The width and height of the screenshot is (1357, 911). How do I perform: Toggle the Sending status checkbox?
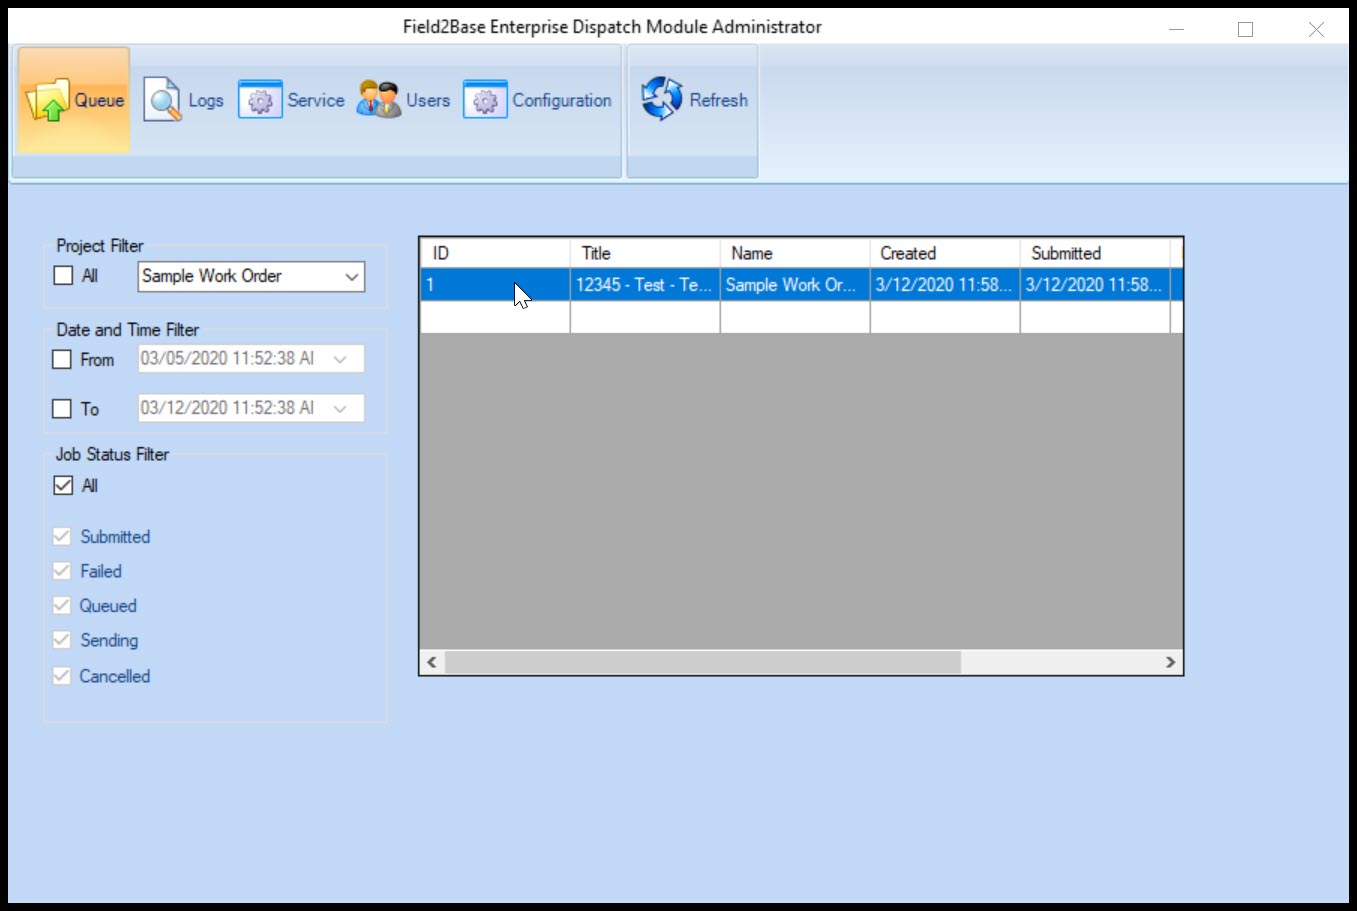[62, 640]
